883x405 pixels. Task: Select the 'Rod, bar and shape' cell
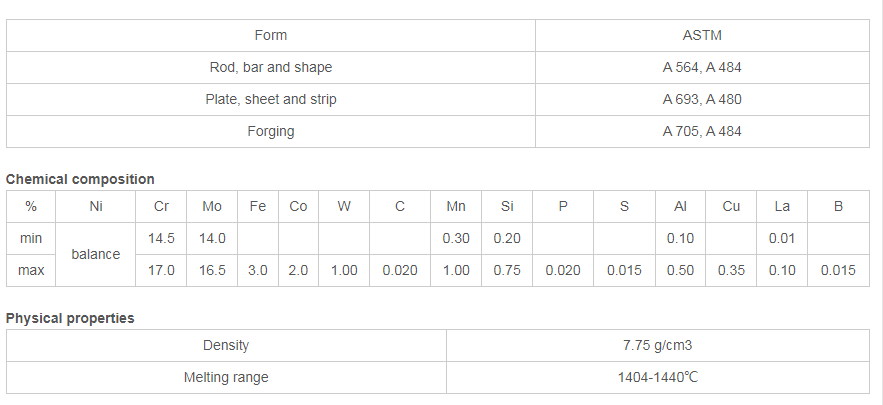point(271,68)
